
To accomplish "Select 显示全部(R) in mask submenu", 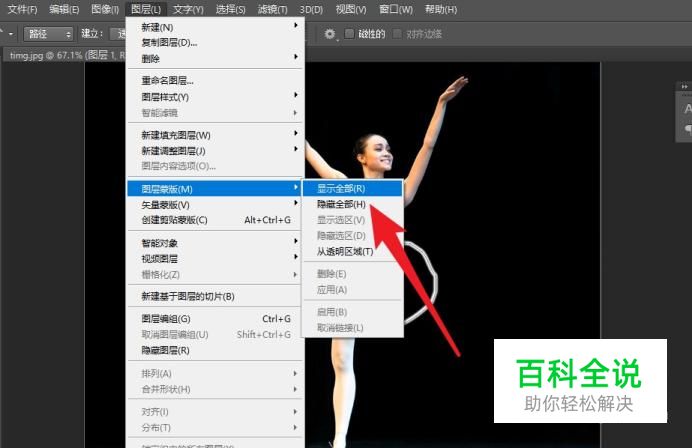I will click(x=352, y=188).
